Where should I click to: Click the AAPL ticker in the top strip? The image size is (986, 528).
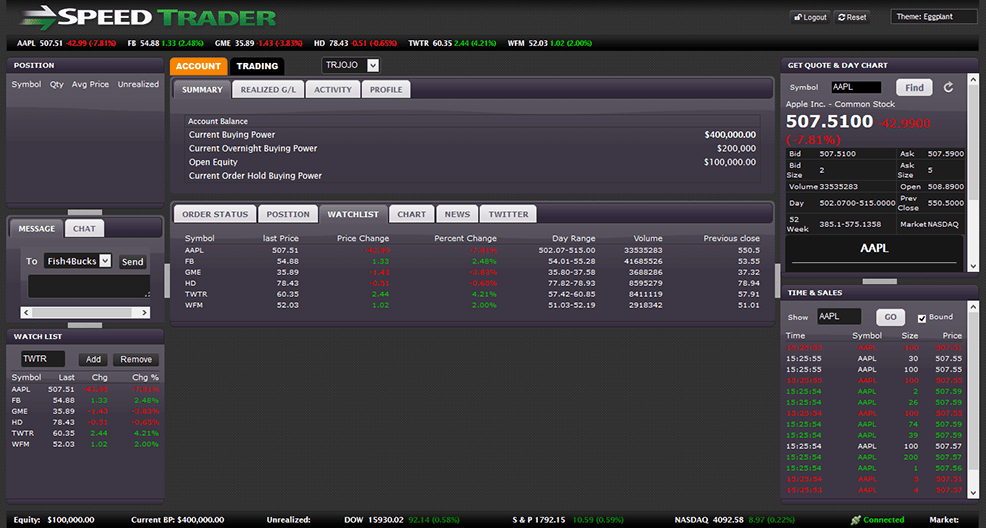pos(67,43)
